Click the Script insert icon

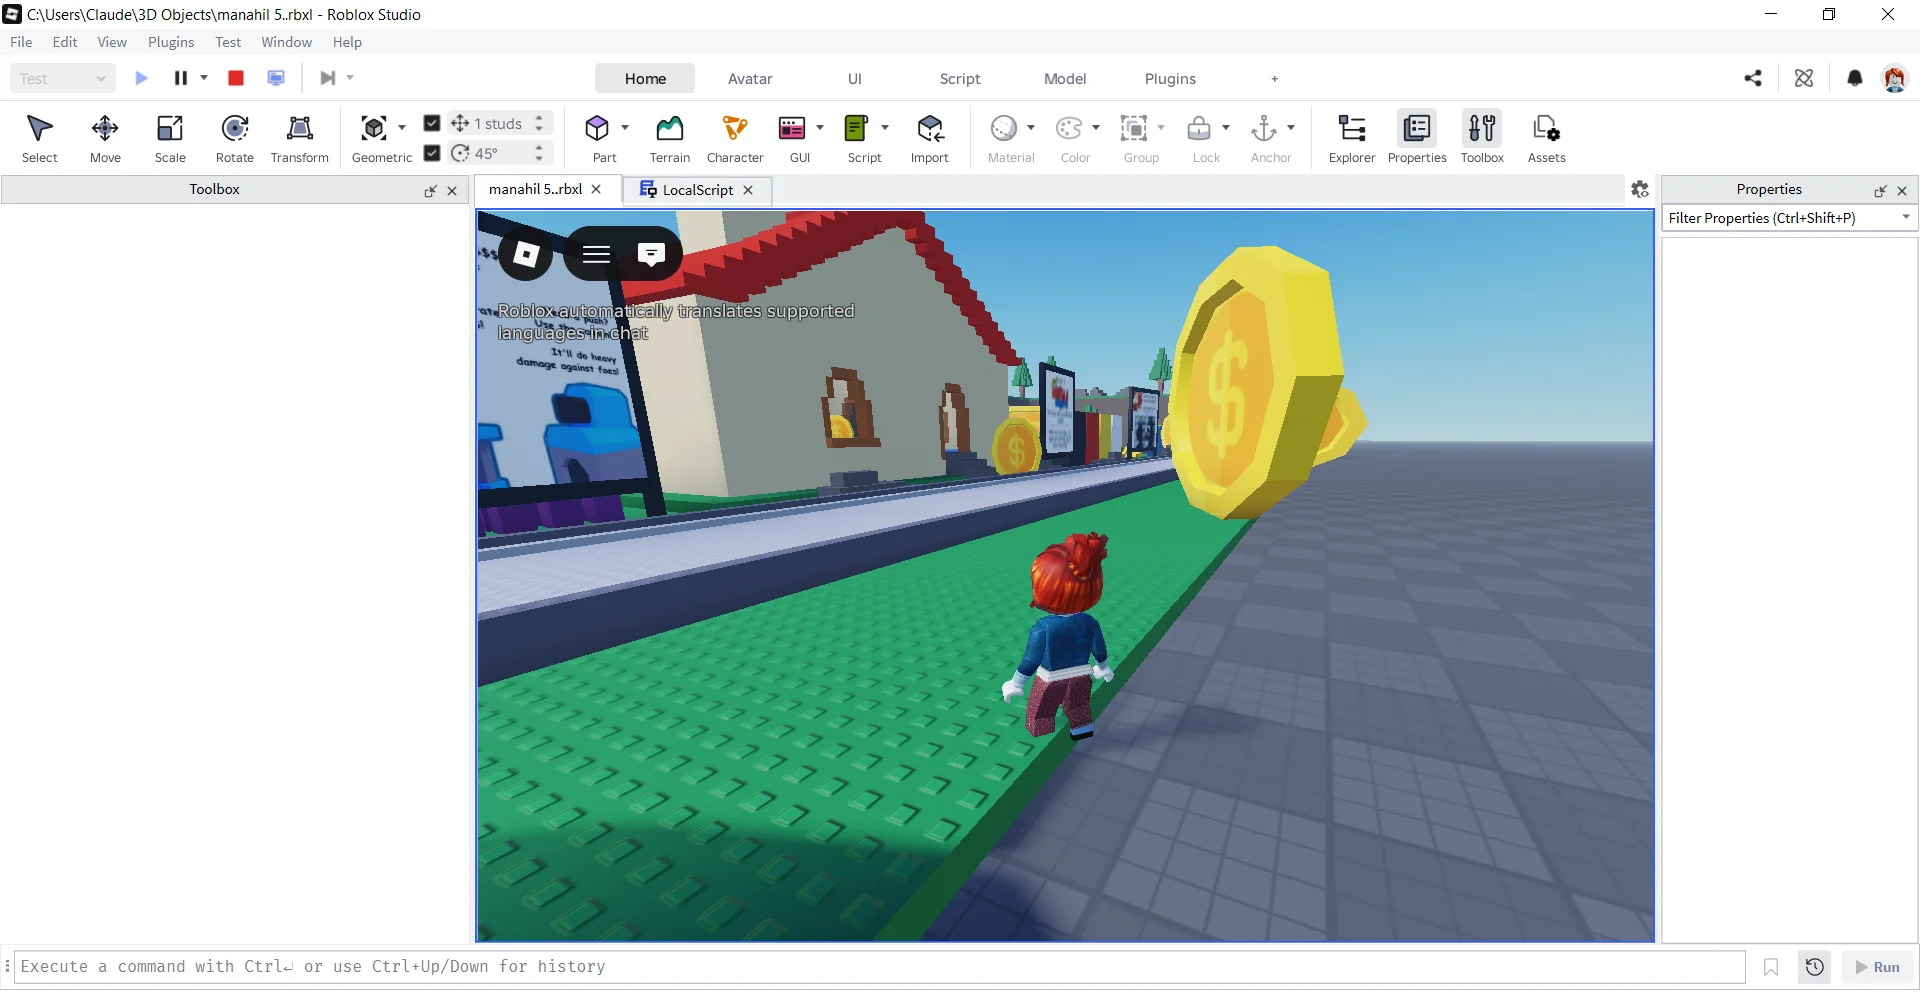click(x=857, y=128)
